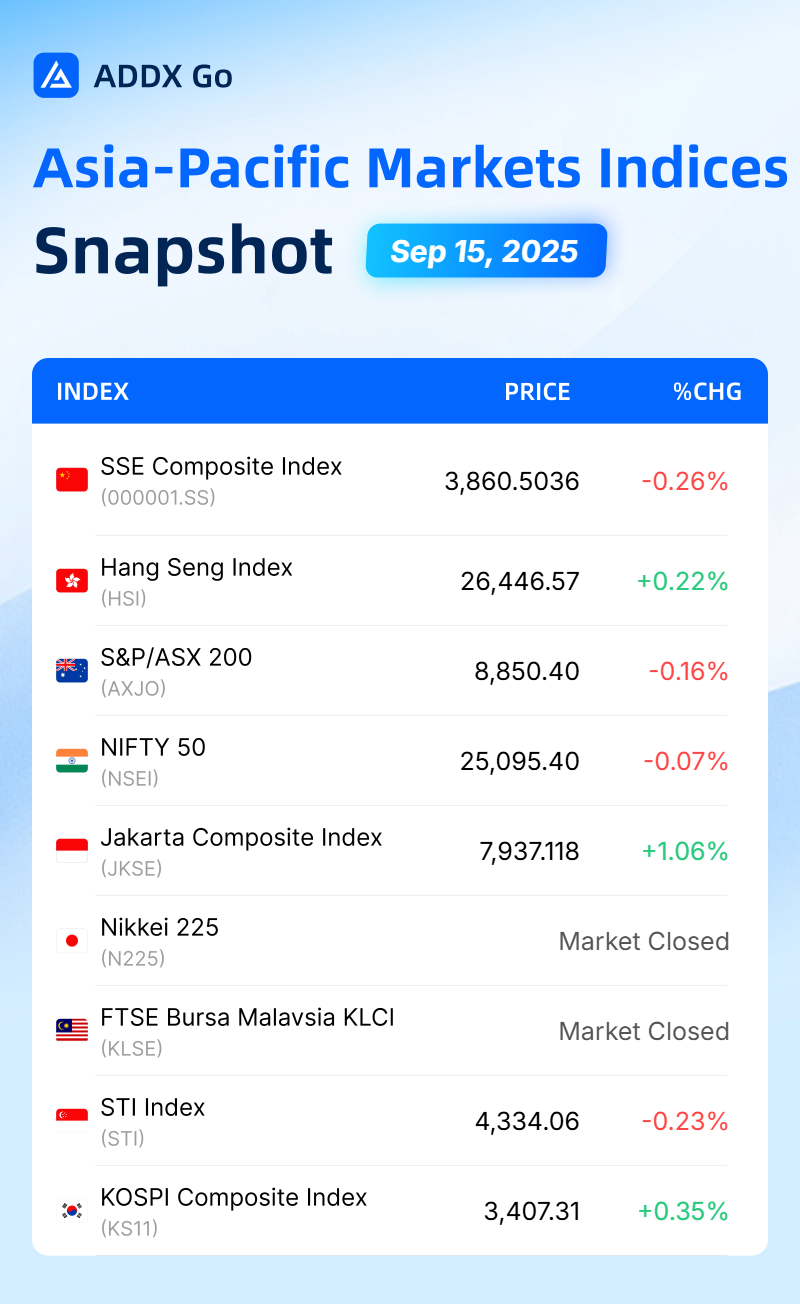Click the ADDX Go brand name text
Screen dimensions: 800x1304
pos(163,76)
